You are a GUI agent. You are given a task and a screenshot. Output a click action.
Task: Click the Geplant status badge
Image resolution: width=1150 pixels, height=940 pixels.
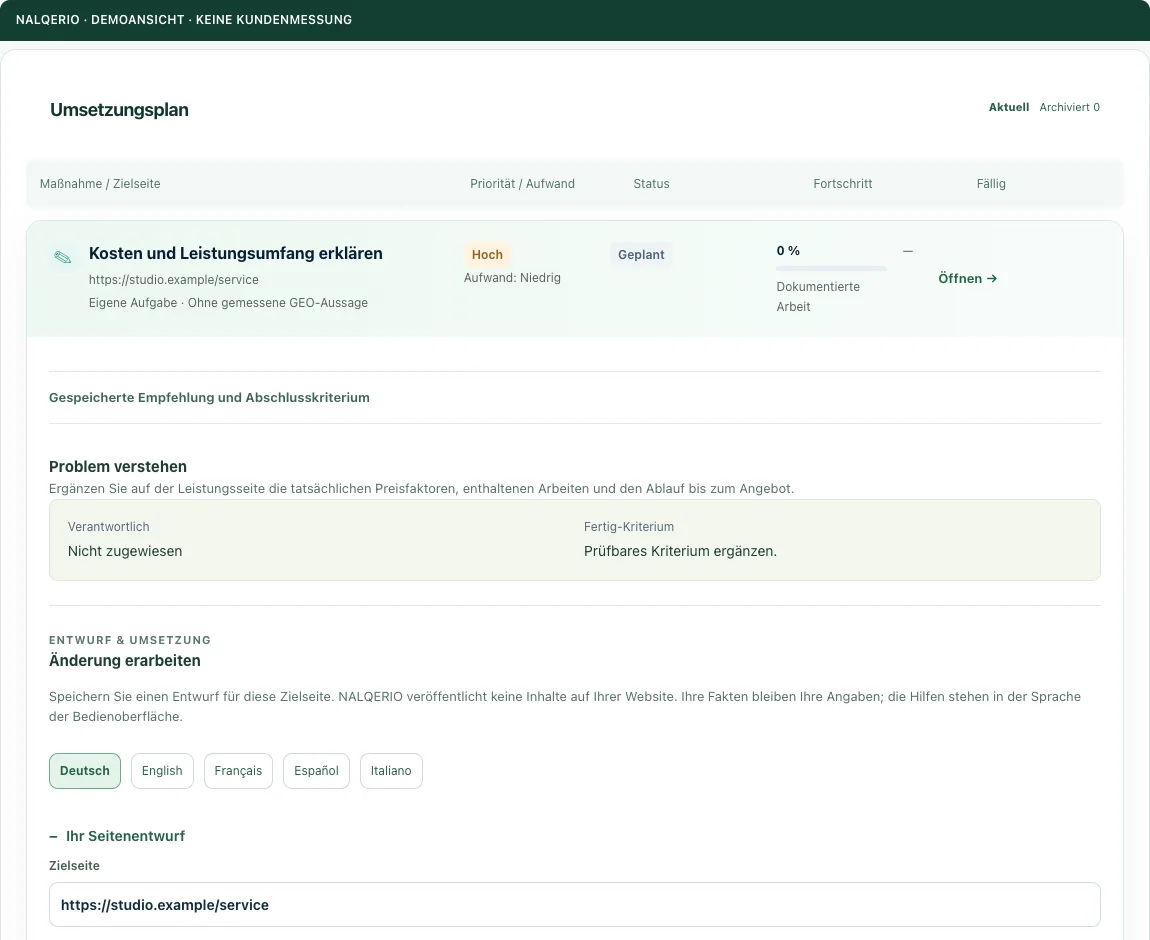point(641,254)
